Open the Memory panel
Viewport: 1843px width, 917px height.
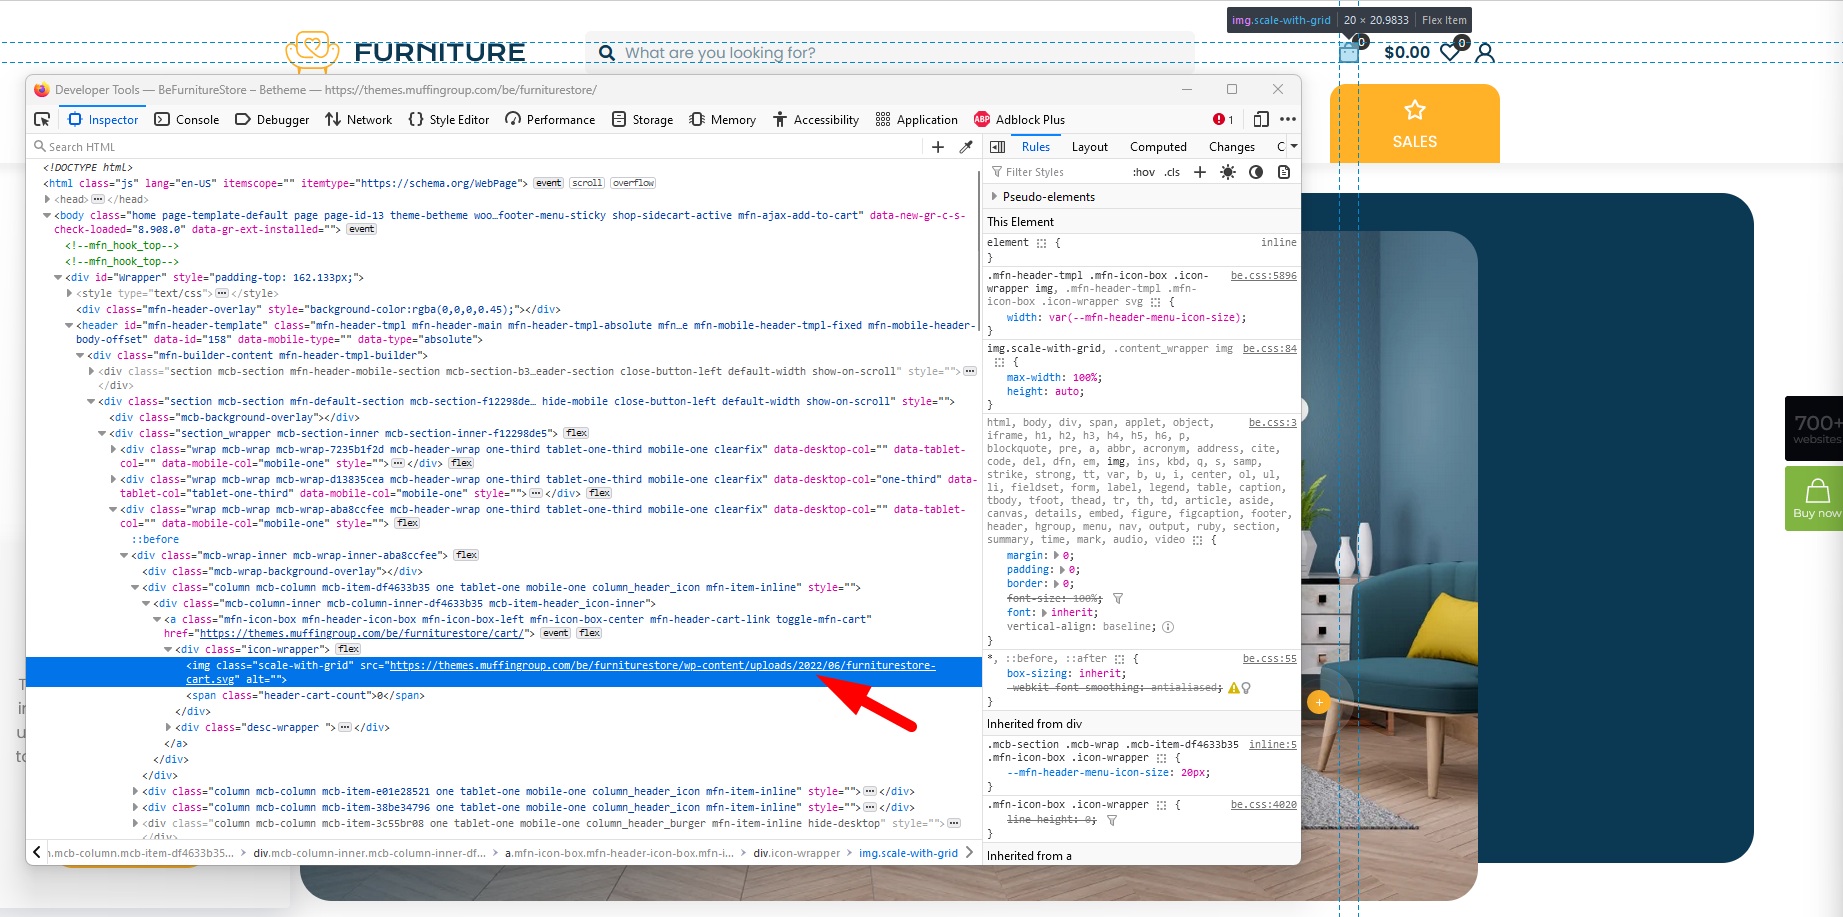coord(723,119)
